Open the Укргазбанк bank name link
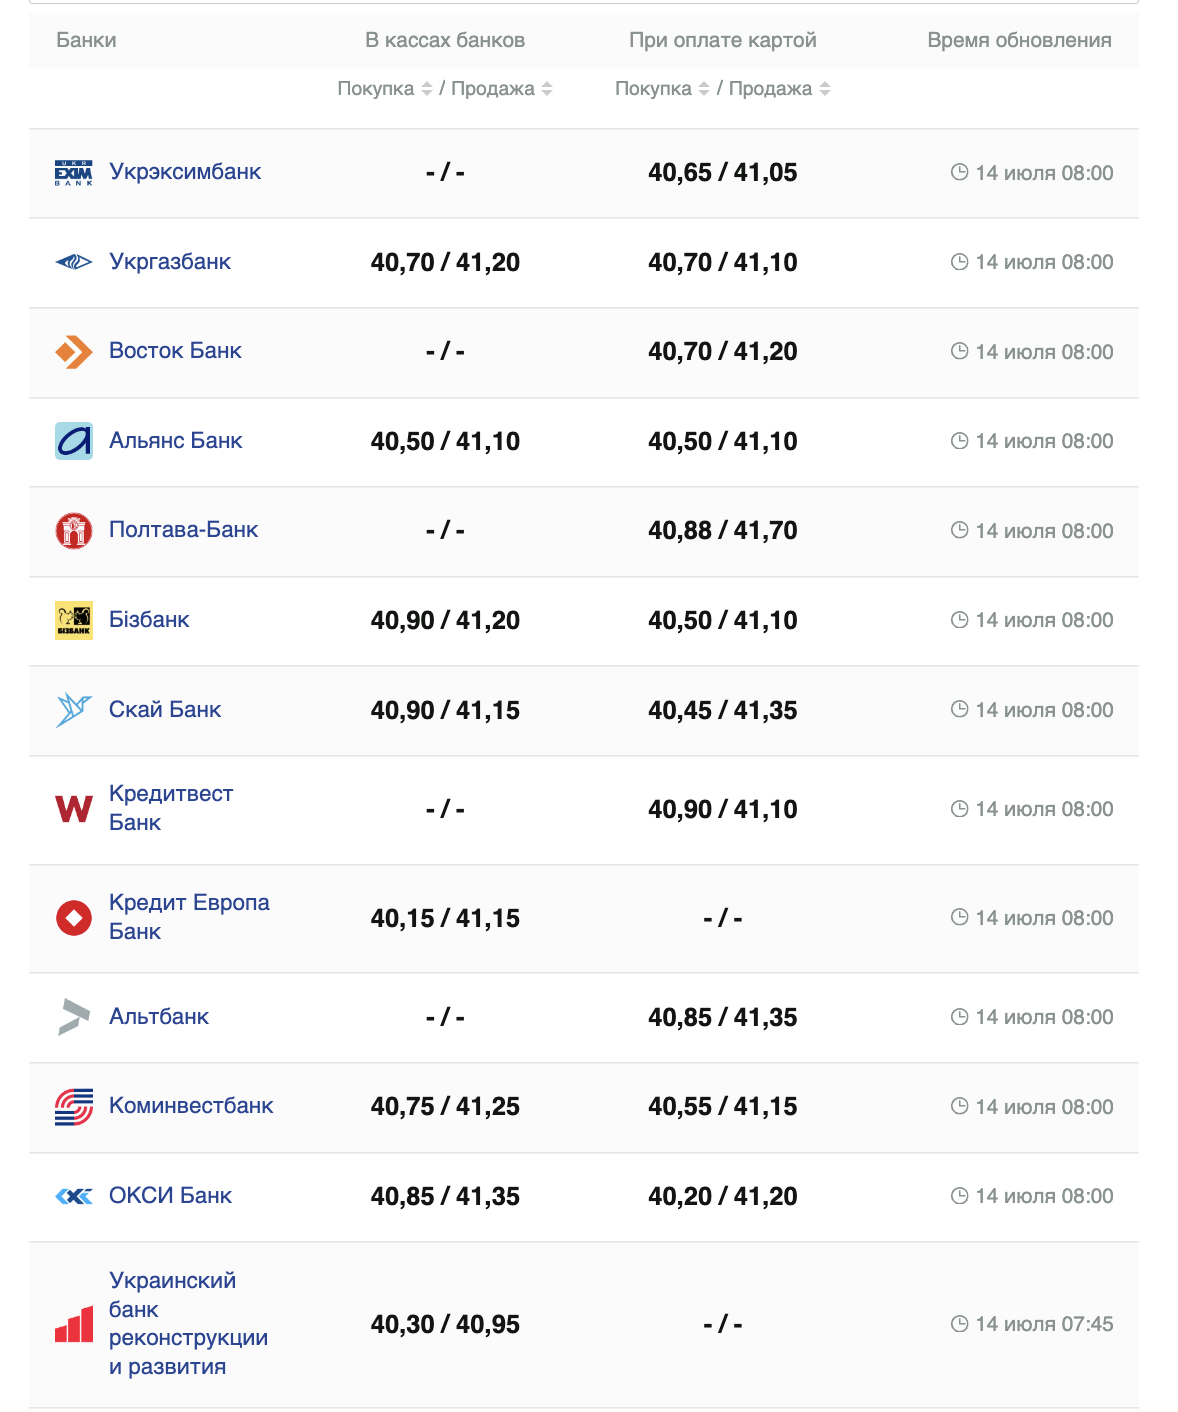This screenshot has height=1412, width=1178. click(x=170, y=262)
